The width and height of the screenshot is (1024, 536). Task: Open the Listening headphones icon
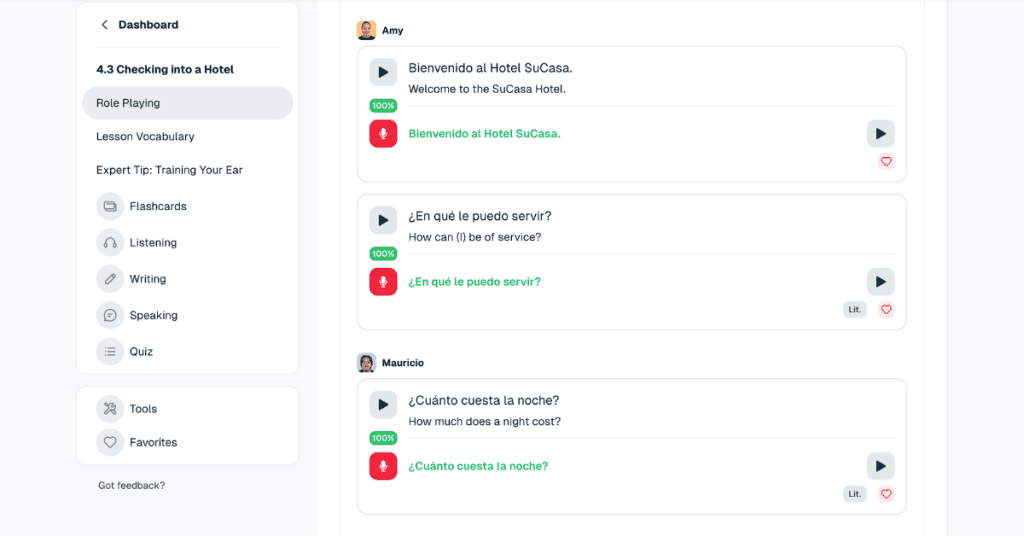pyautogui.click(x=110, y=243)
